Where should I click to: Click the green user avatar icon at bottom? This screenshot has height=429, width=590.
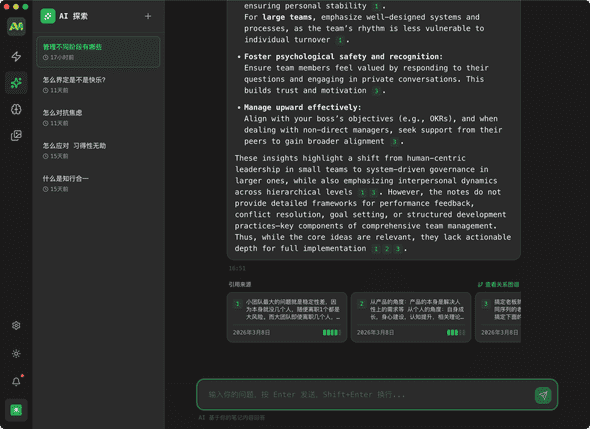pyautogui.click(x=16, y=410)
